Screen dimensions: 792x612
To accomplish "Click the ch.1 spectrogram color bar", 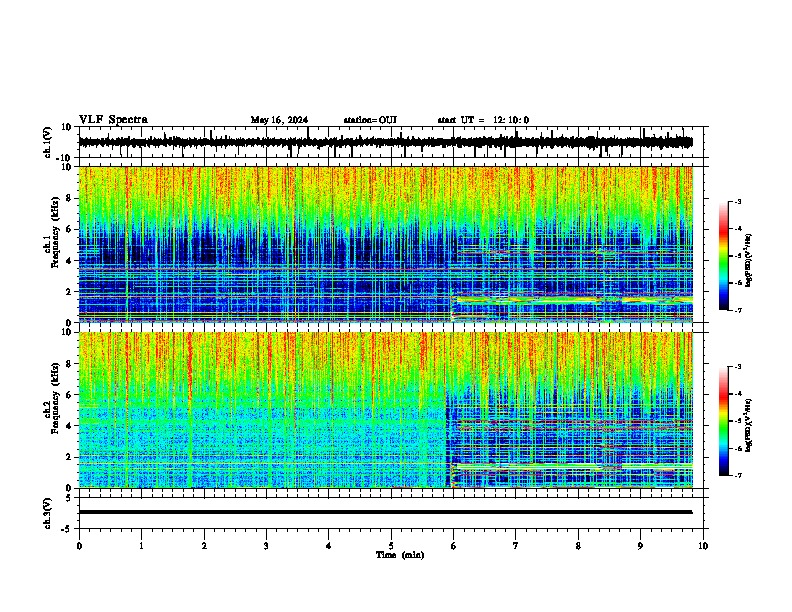I will click(x=723, y=256).
